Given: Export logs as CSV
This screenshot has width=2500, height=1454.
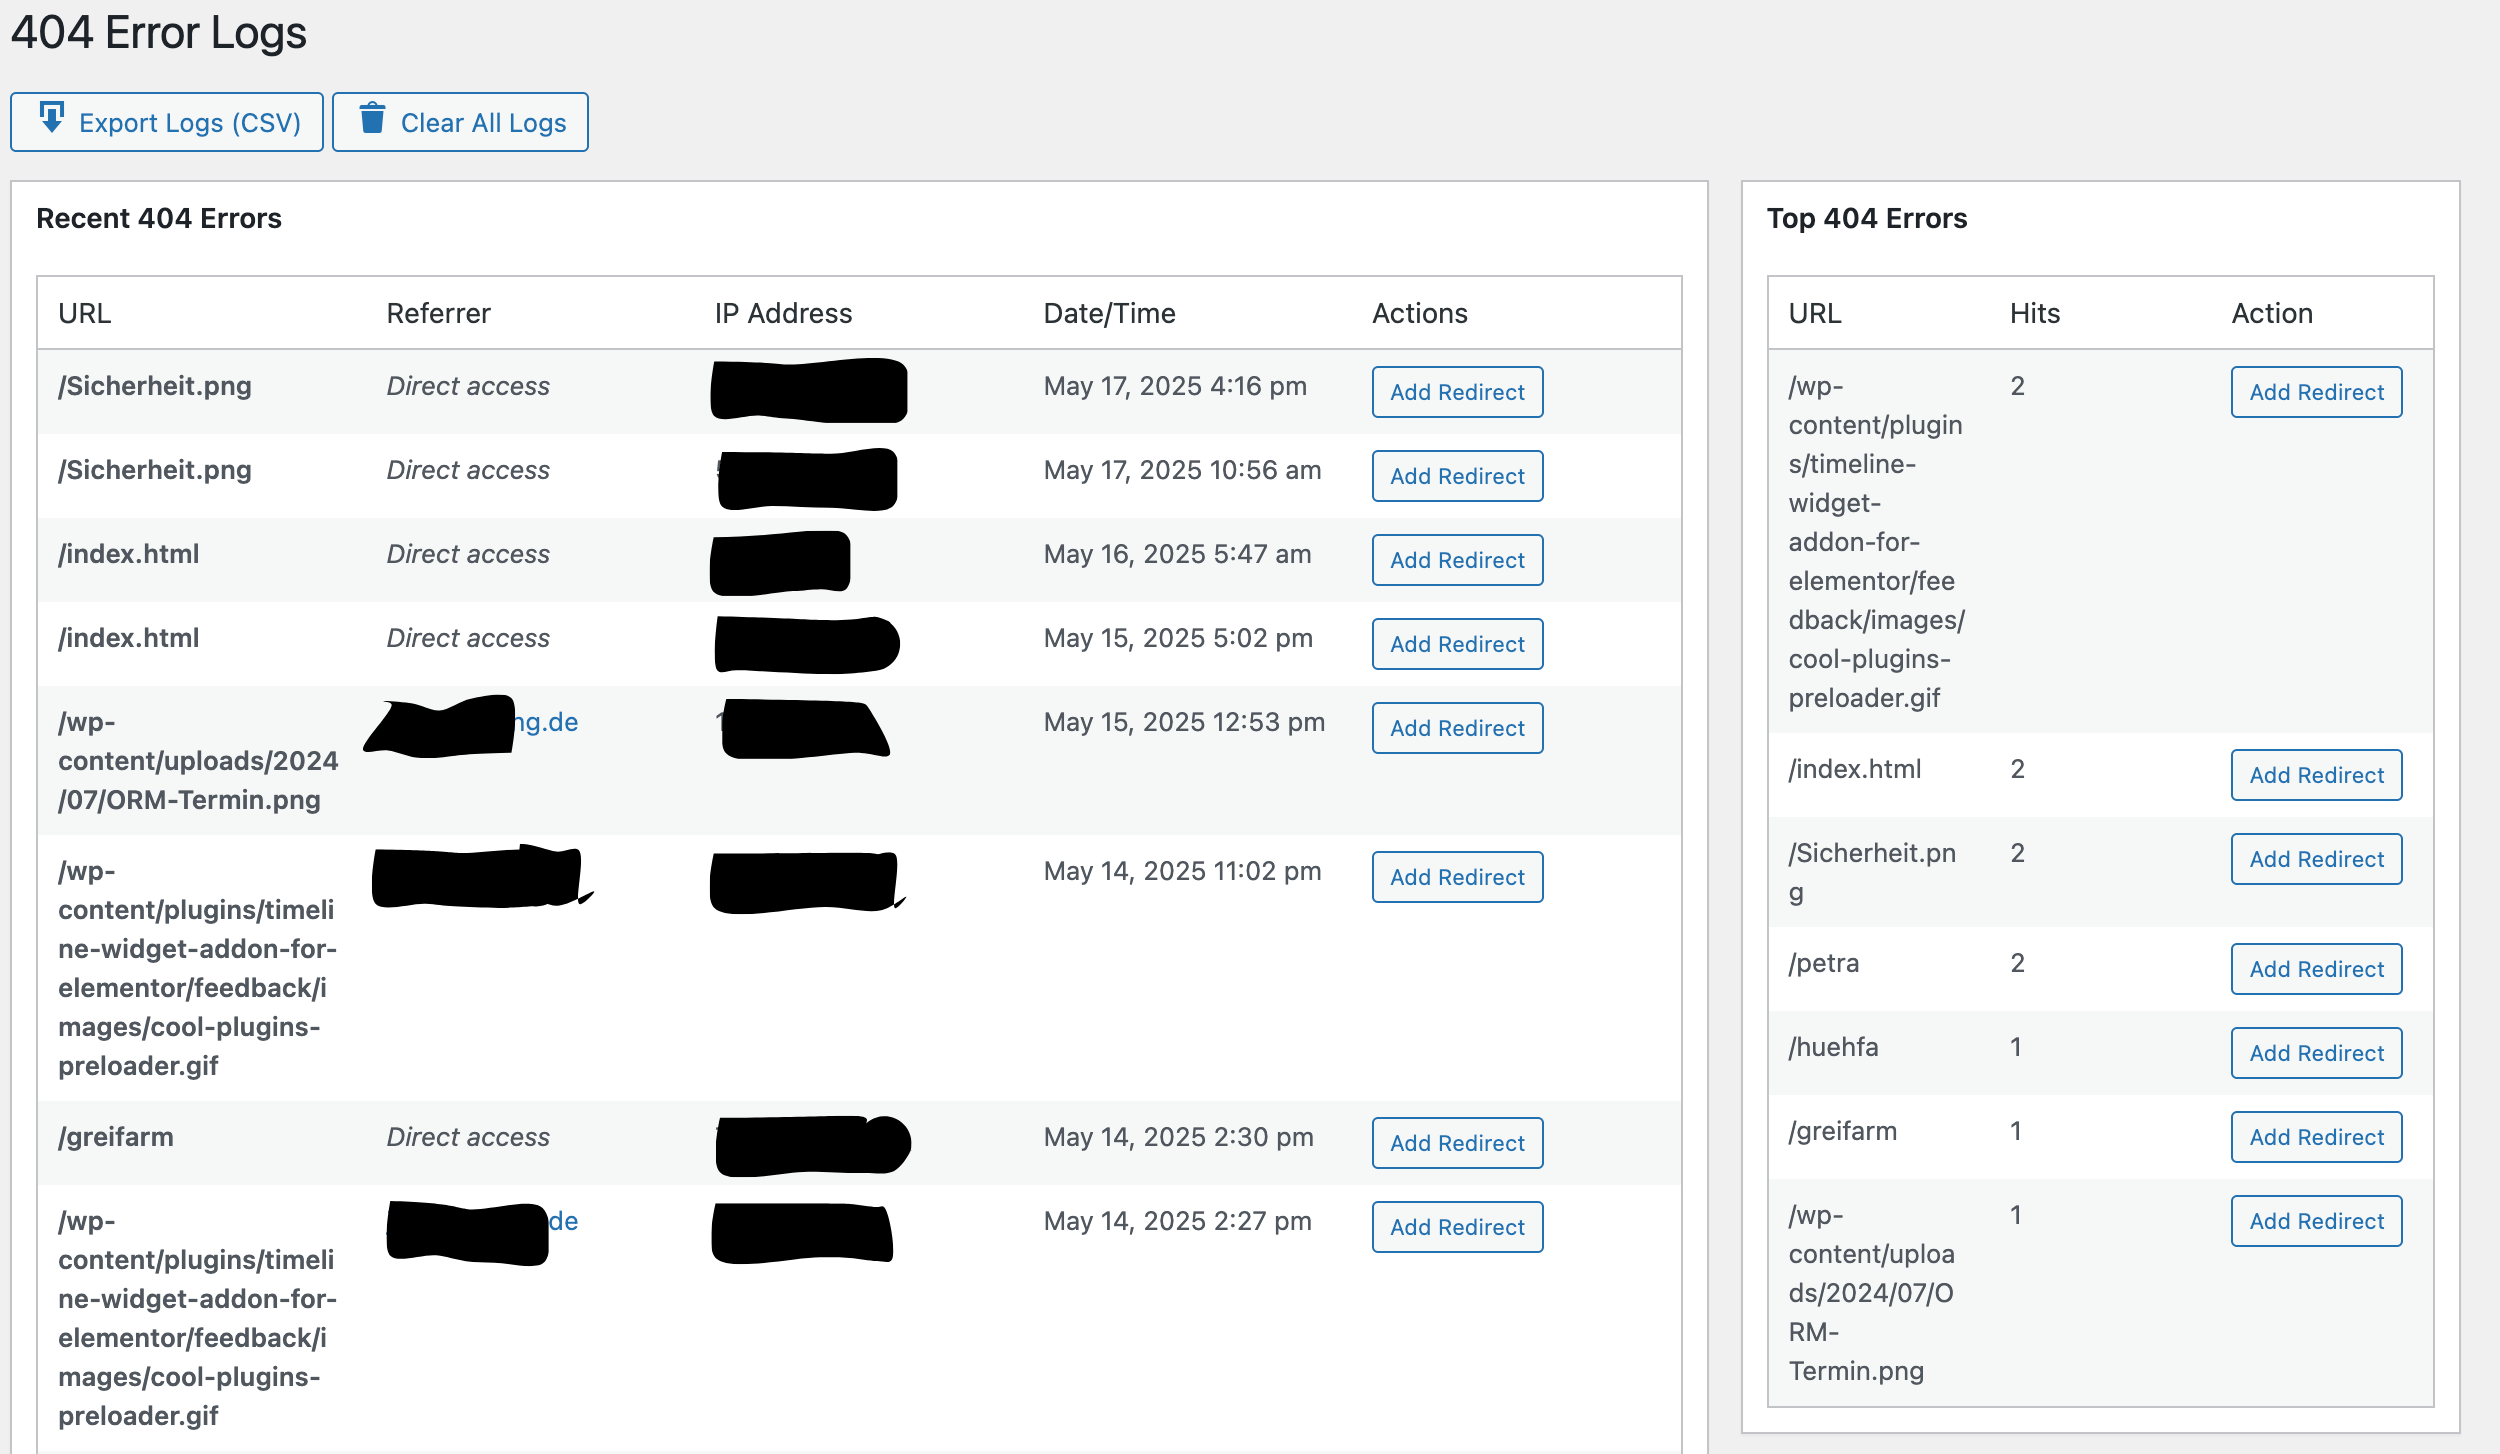Looking at the screenshot, I should (x=167, y=122).
